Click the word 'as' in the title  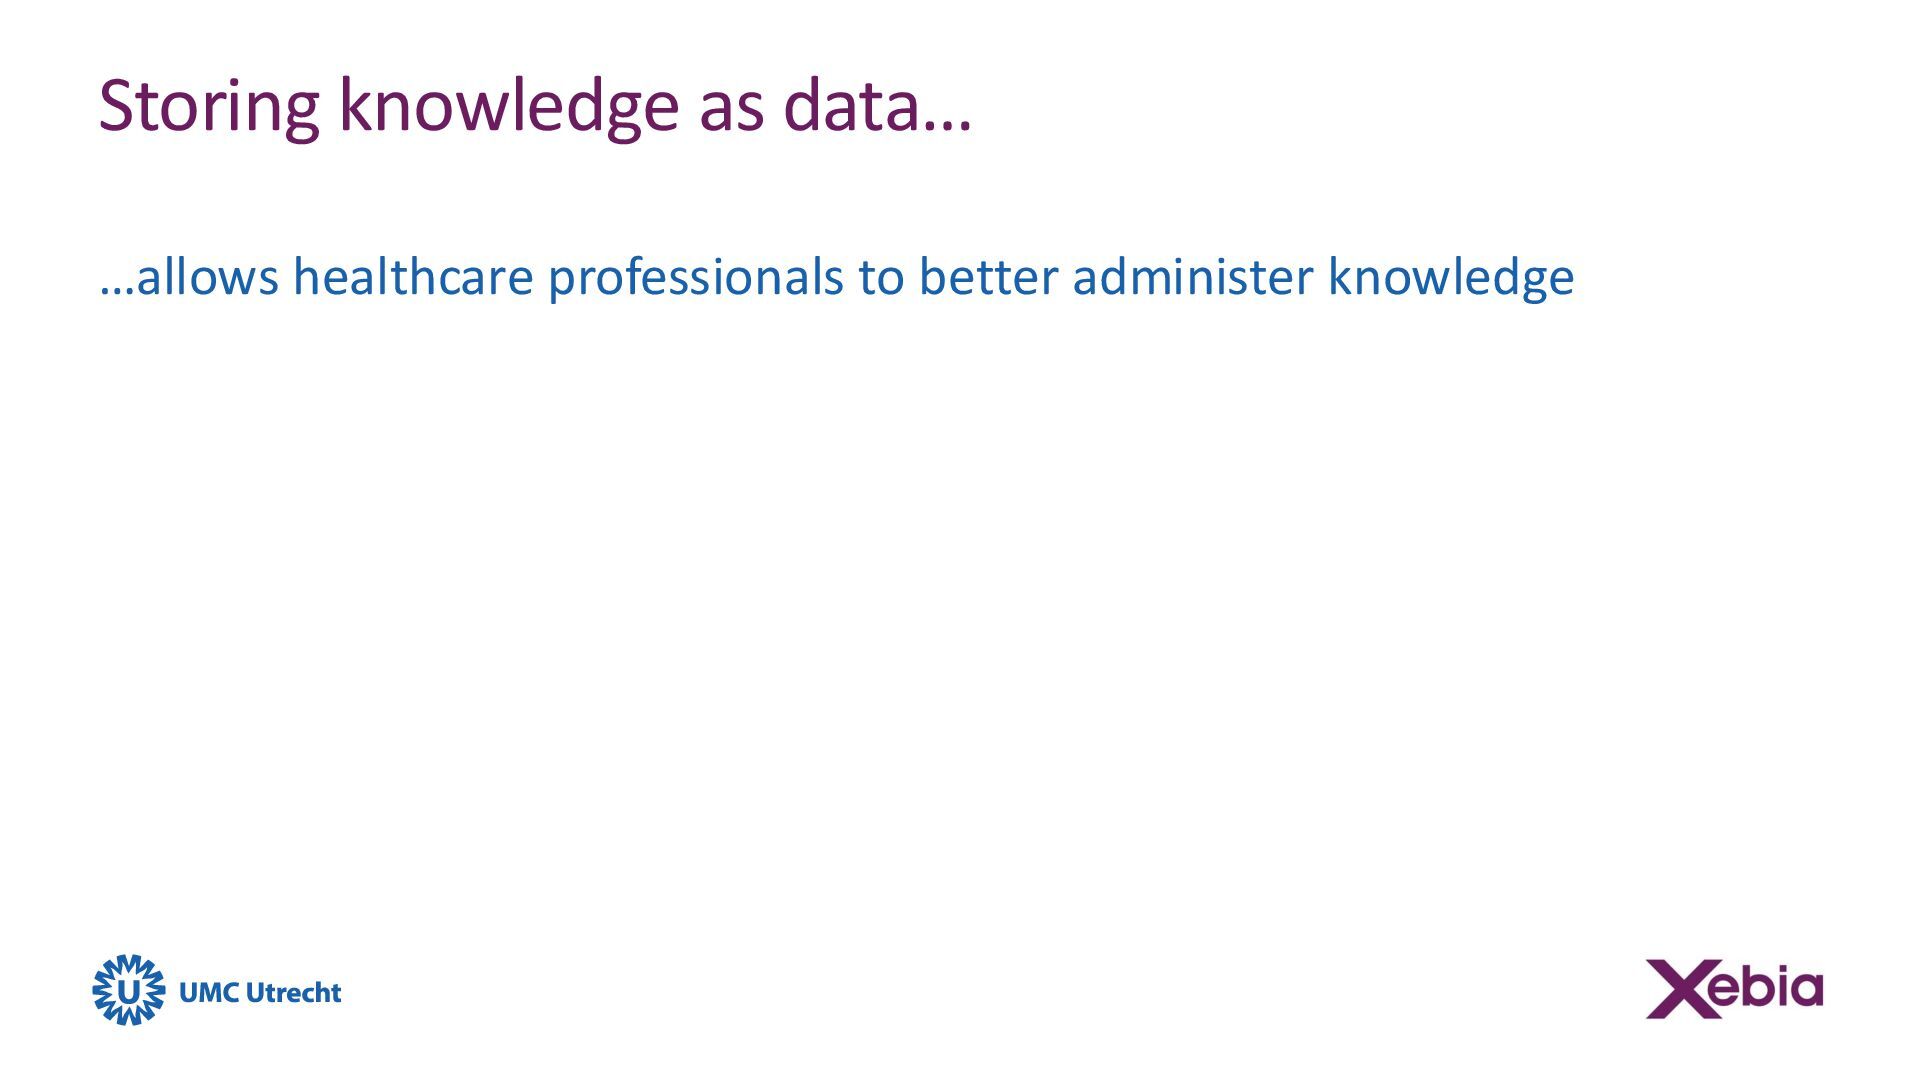click(731, 110)
